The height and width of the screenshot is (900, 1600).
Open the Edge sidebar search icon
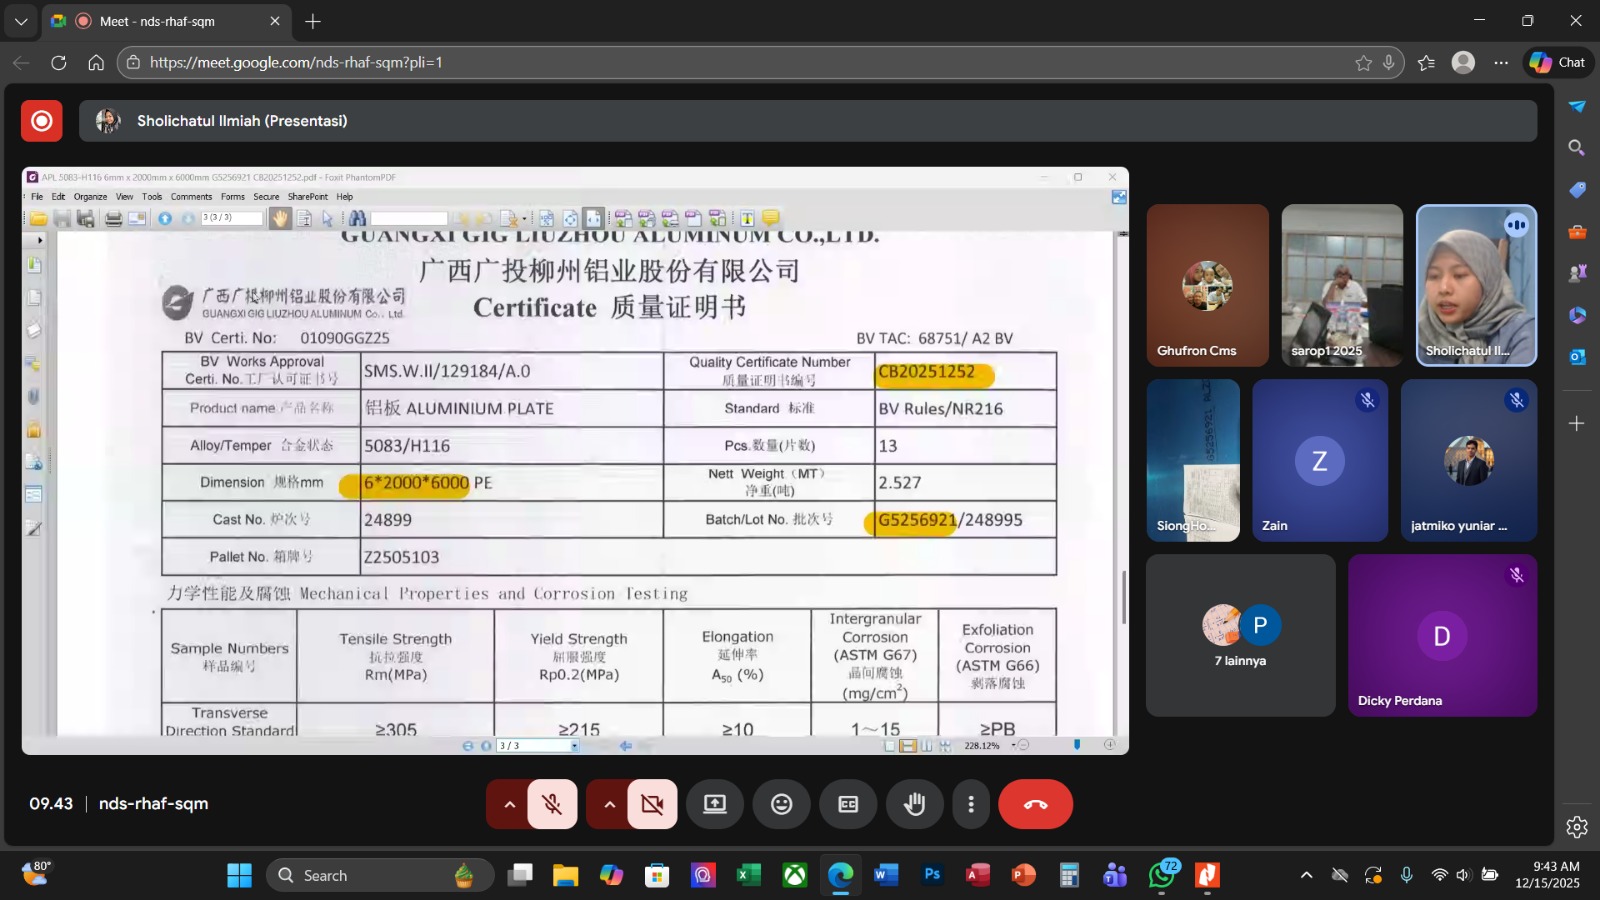tap(1577, 148)
